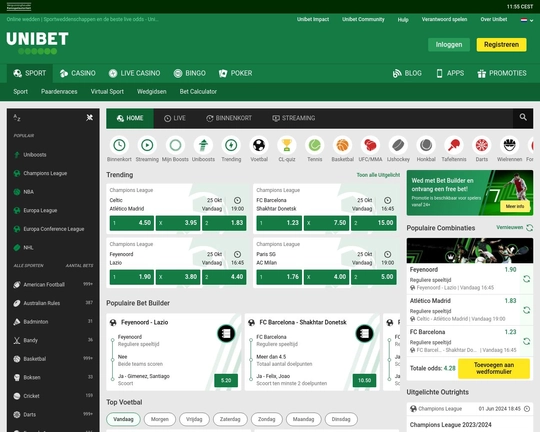The height and width of the screenshot is (432, 540).
Task: Select the Vrijdag date filter
Action: [x=194, y=419]
